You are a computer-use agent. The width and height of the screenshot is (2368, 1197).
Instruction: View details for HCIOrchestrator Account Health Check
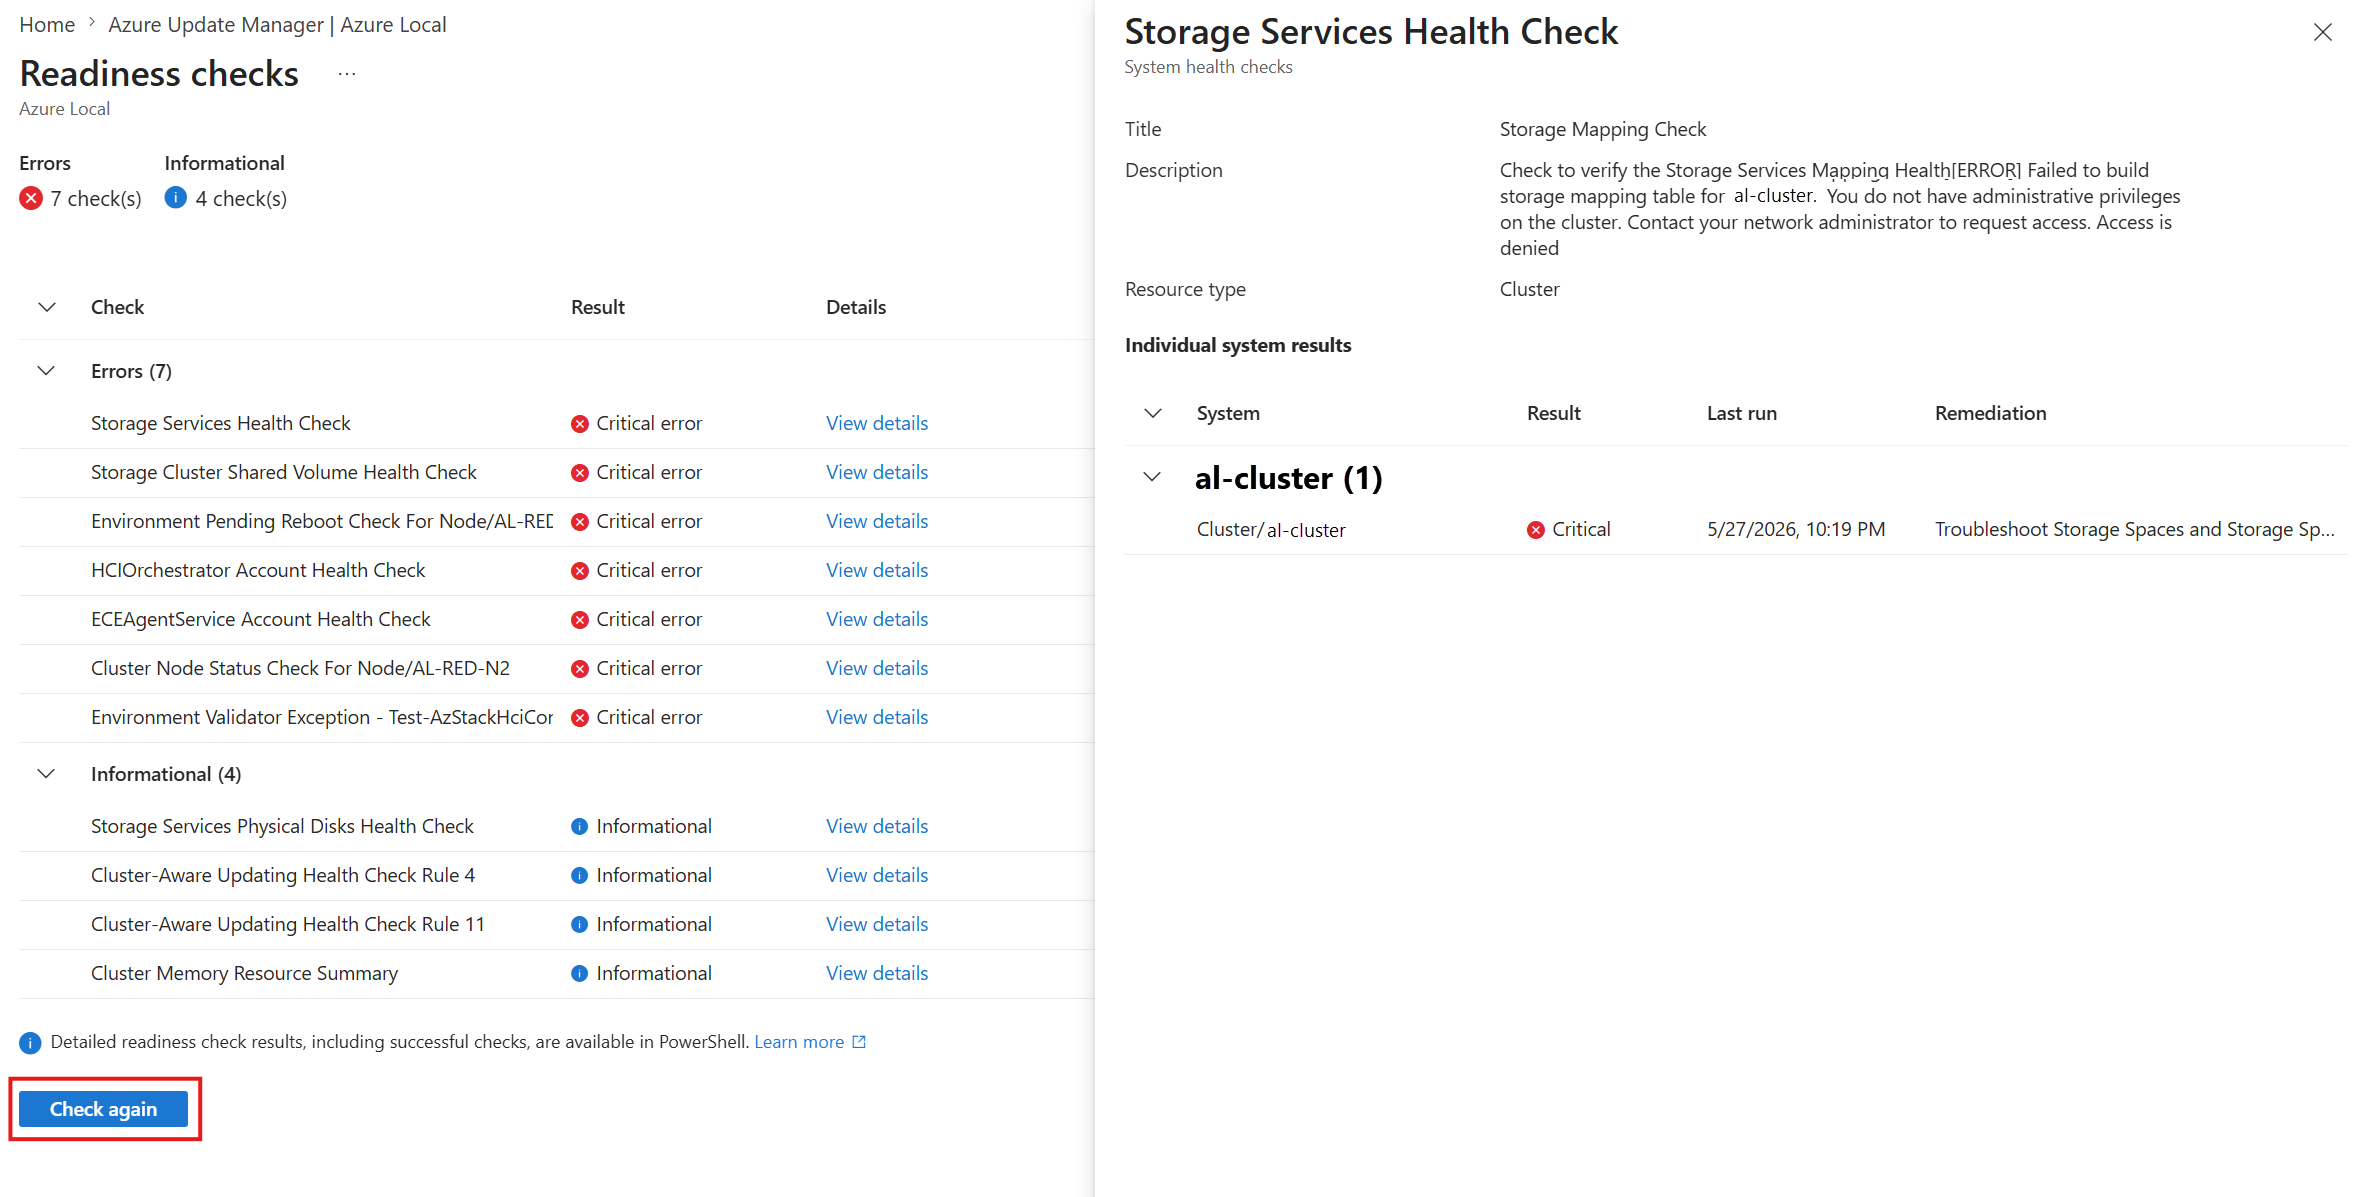coord(877,570)
